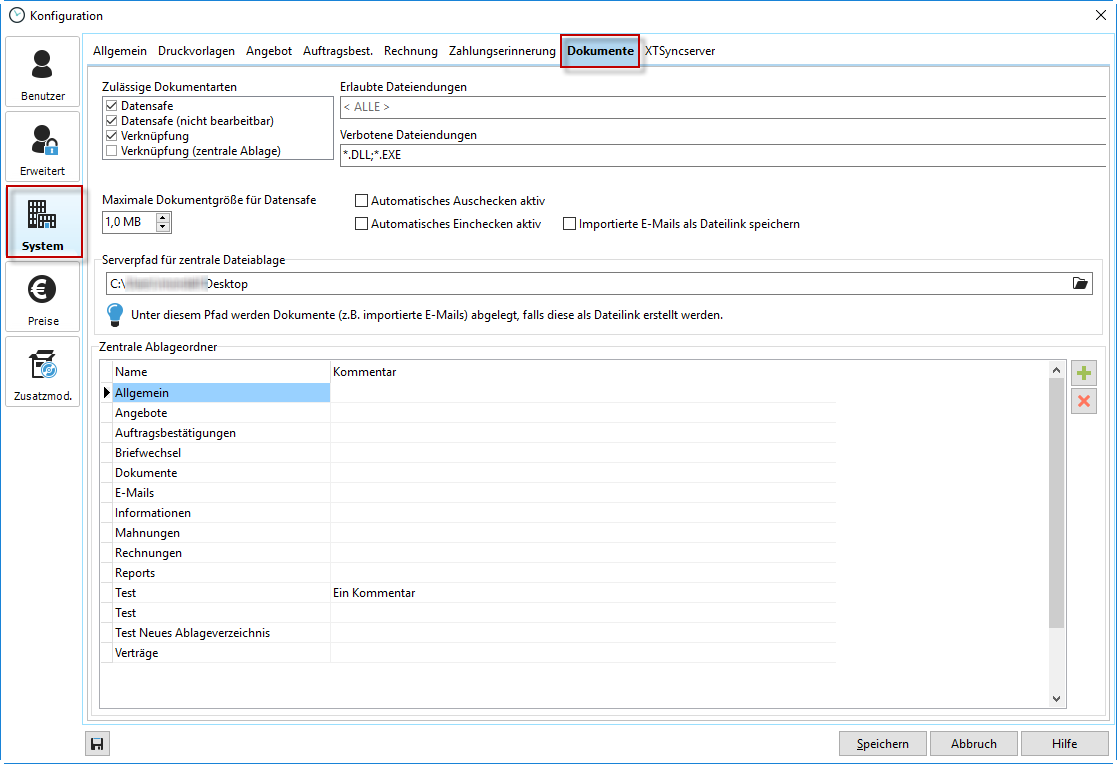The height and width of the screenshot is (764, 1117).
Task: Uncheck the Datensafe document type
Action: (x=112, y=105)
